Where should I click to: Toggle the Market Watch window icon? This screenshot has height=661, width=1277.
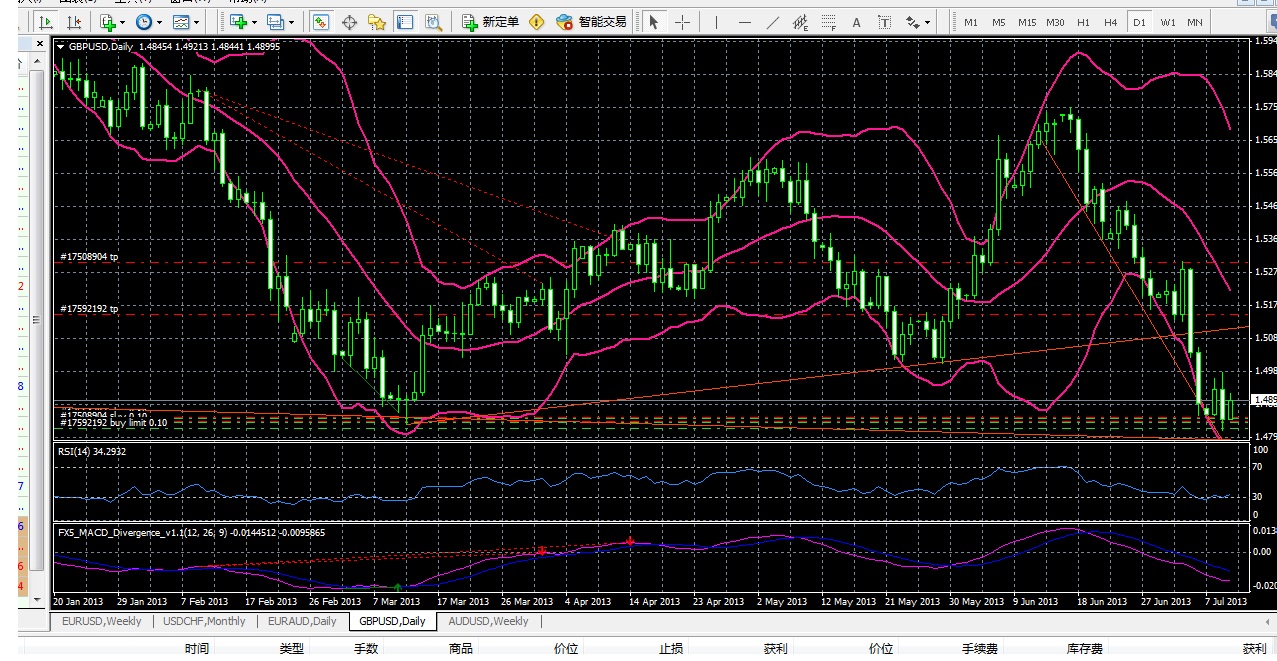[x=320, y=22]
